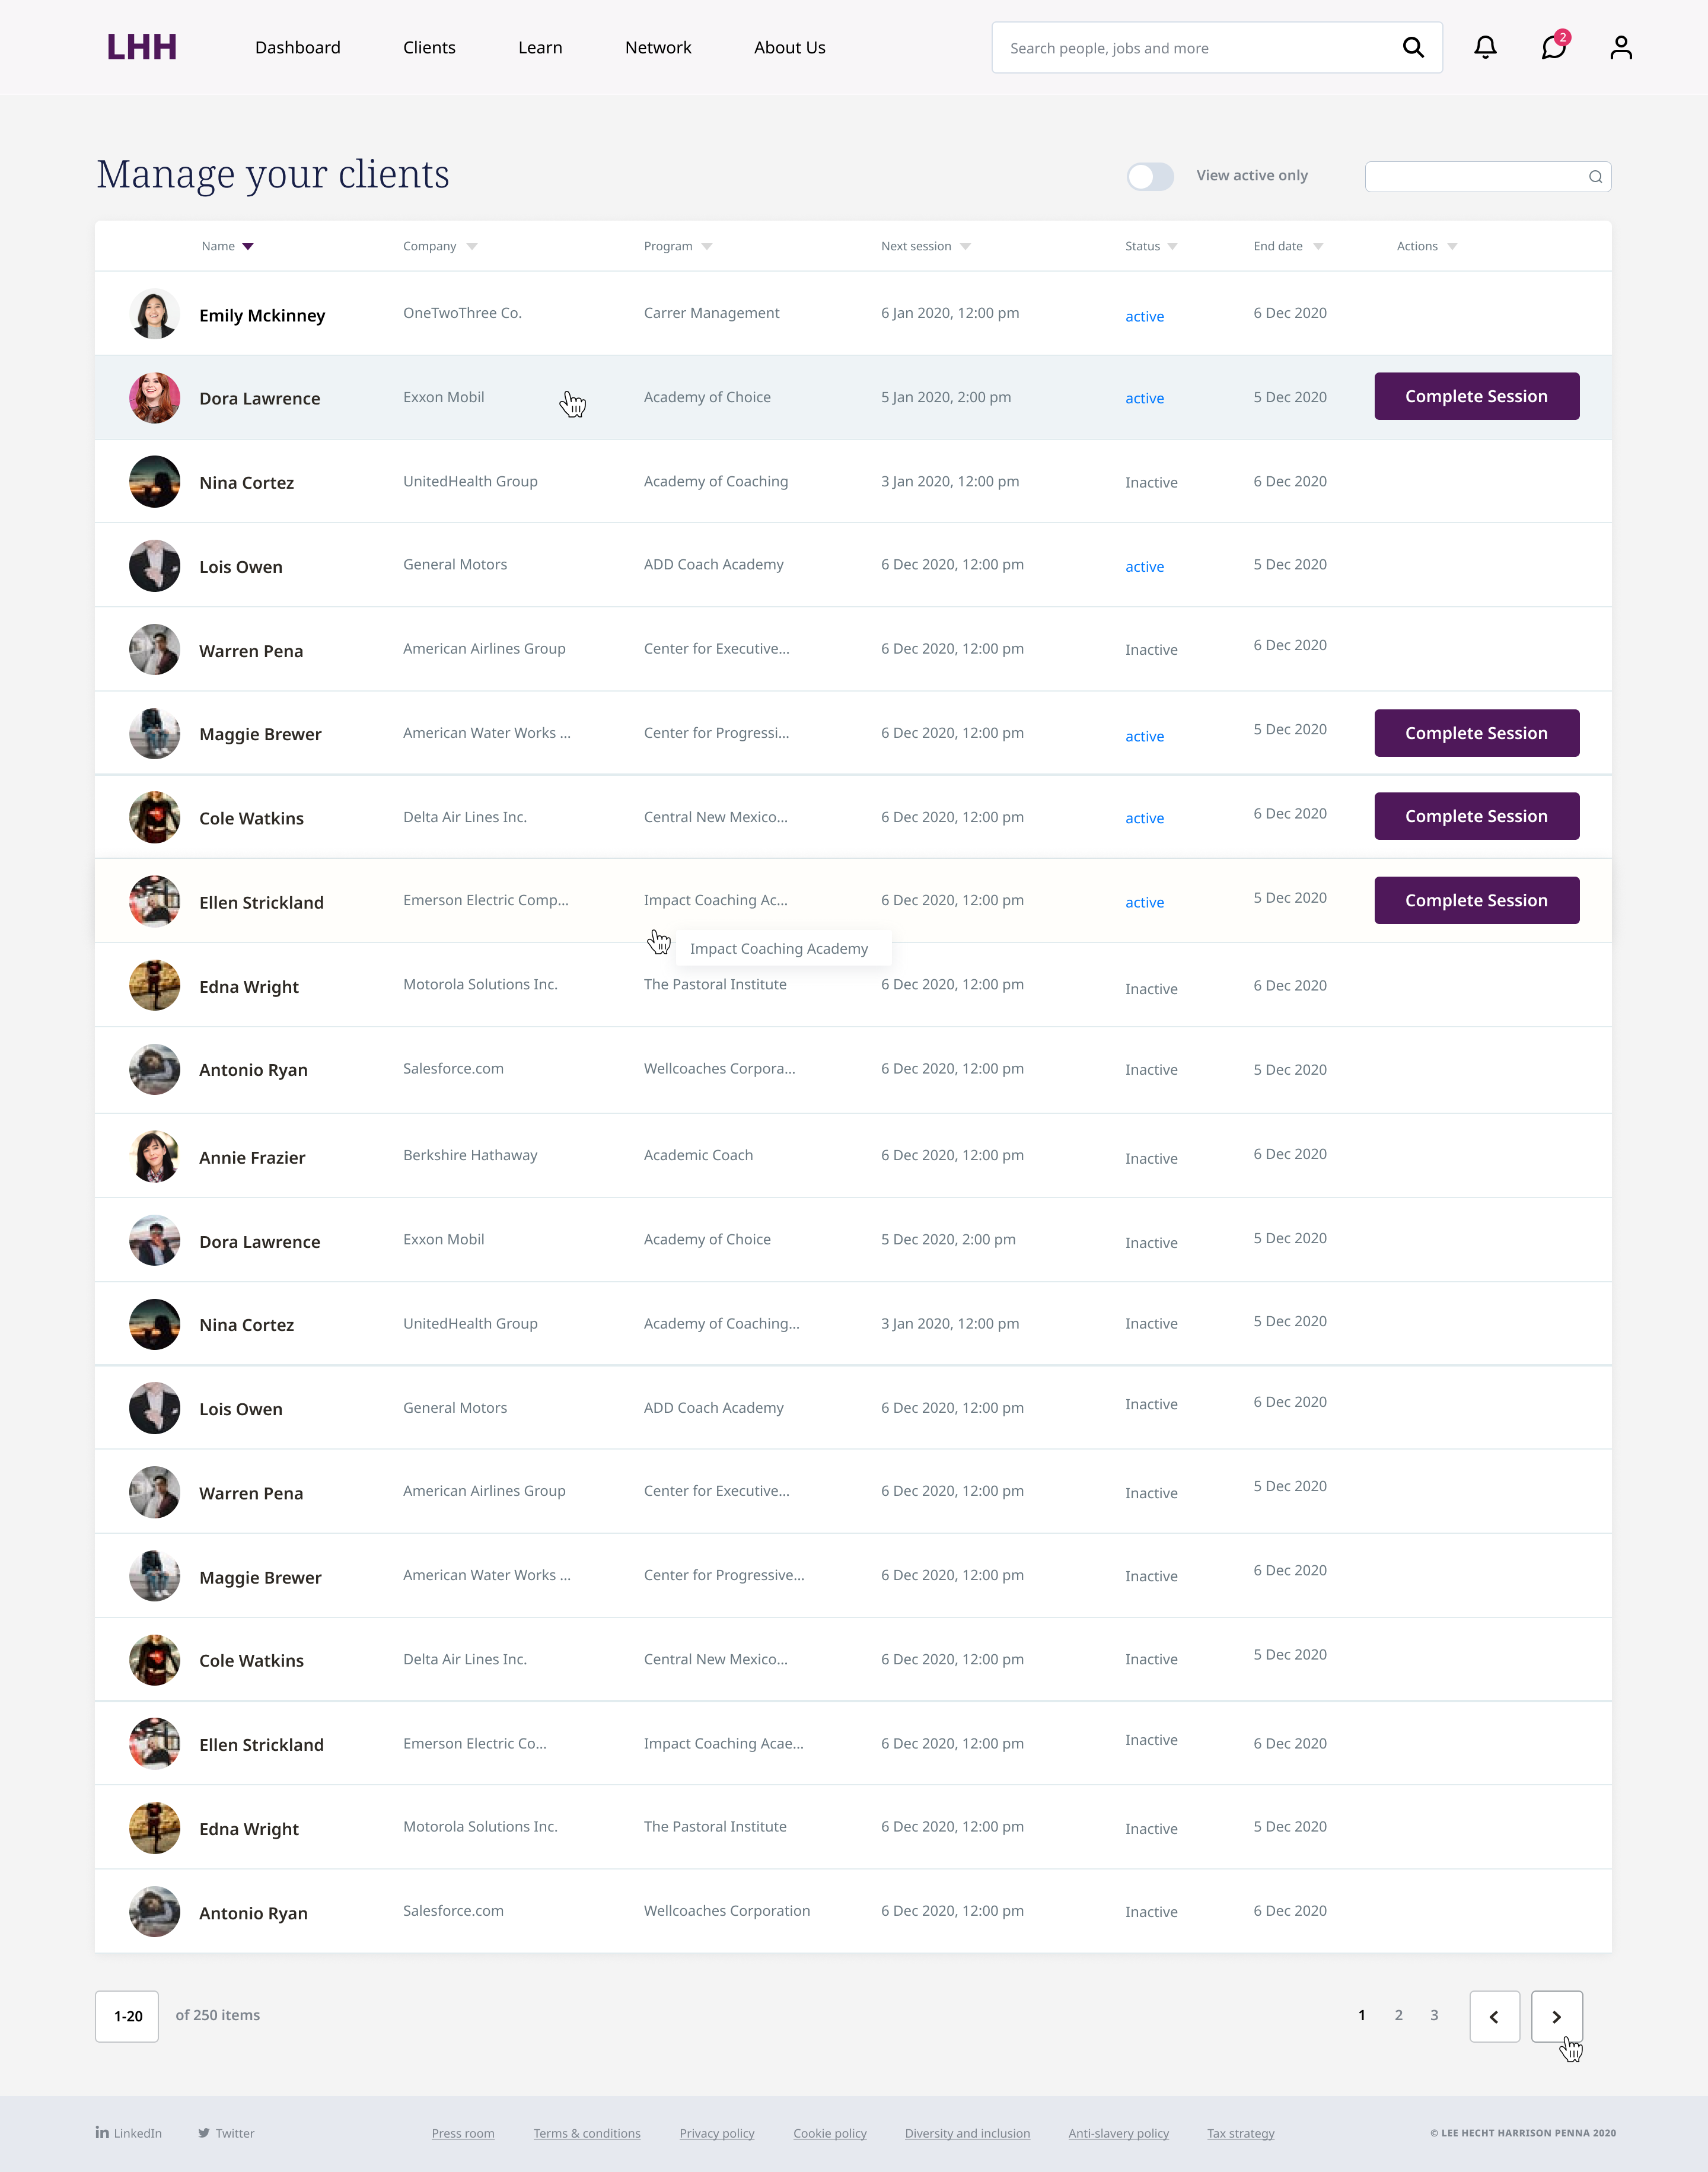Screen dimensions: 1708x2172
Task: Click the small search icon in client filter
Action: pos(1595,177)
